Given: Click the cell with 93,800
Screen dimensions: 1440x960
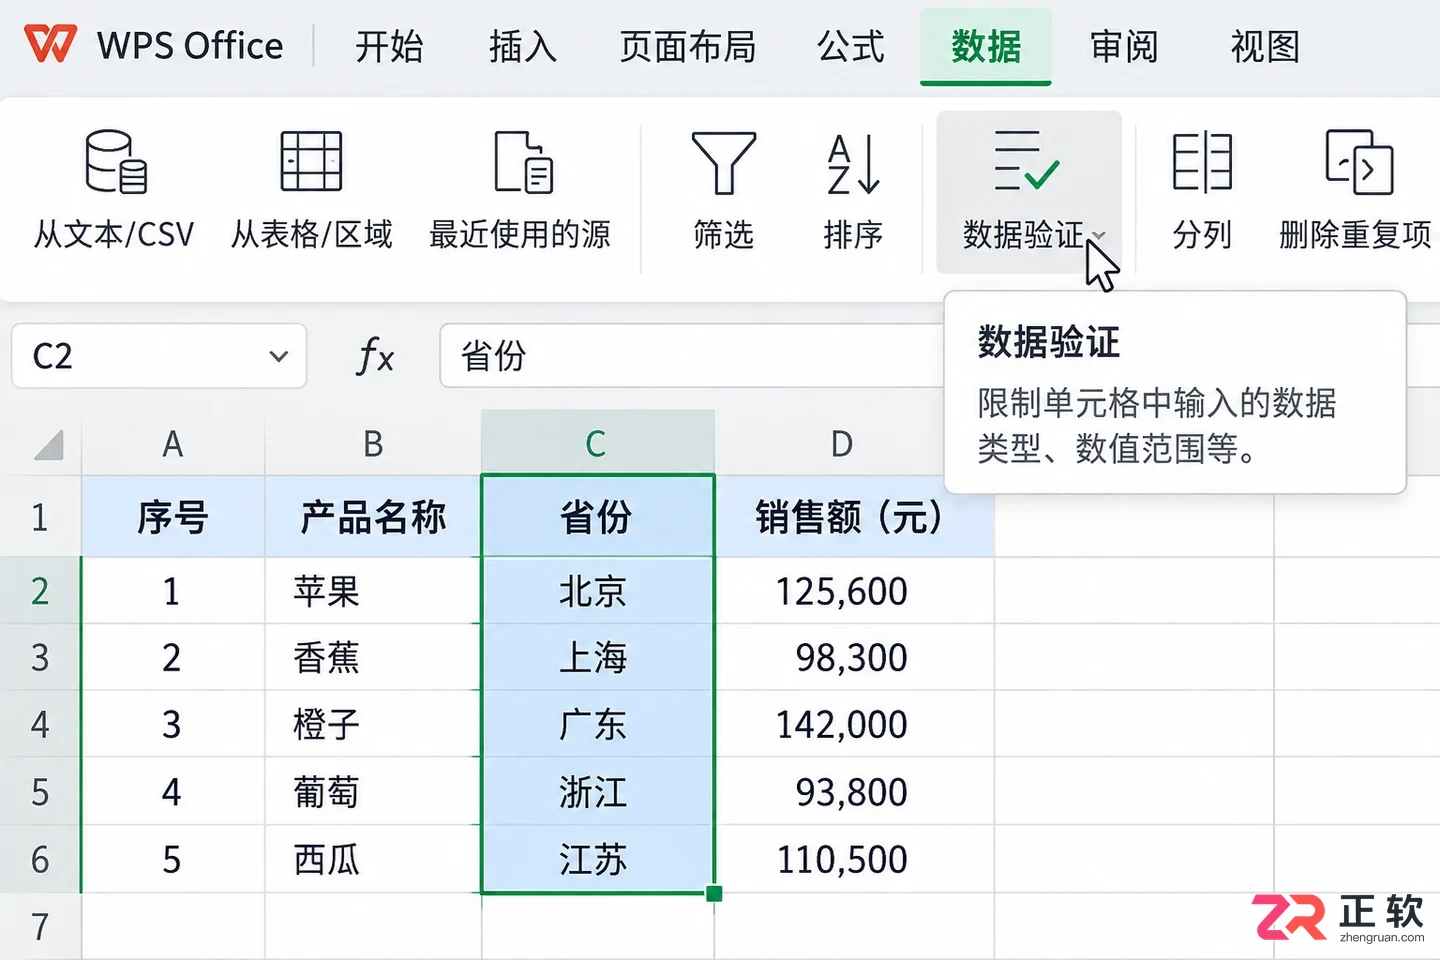Looking at the screenshot, I should point(854,792).
